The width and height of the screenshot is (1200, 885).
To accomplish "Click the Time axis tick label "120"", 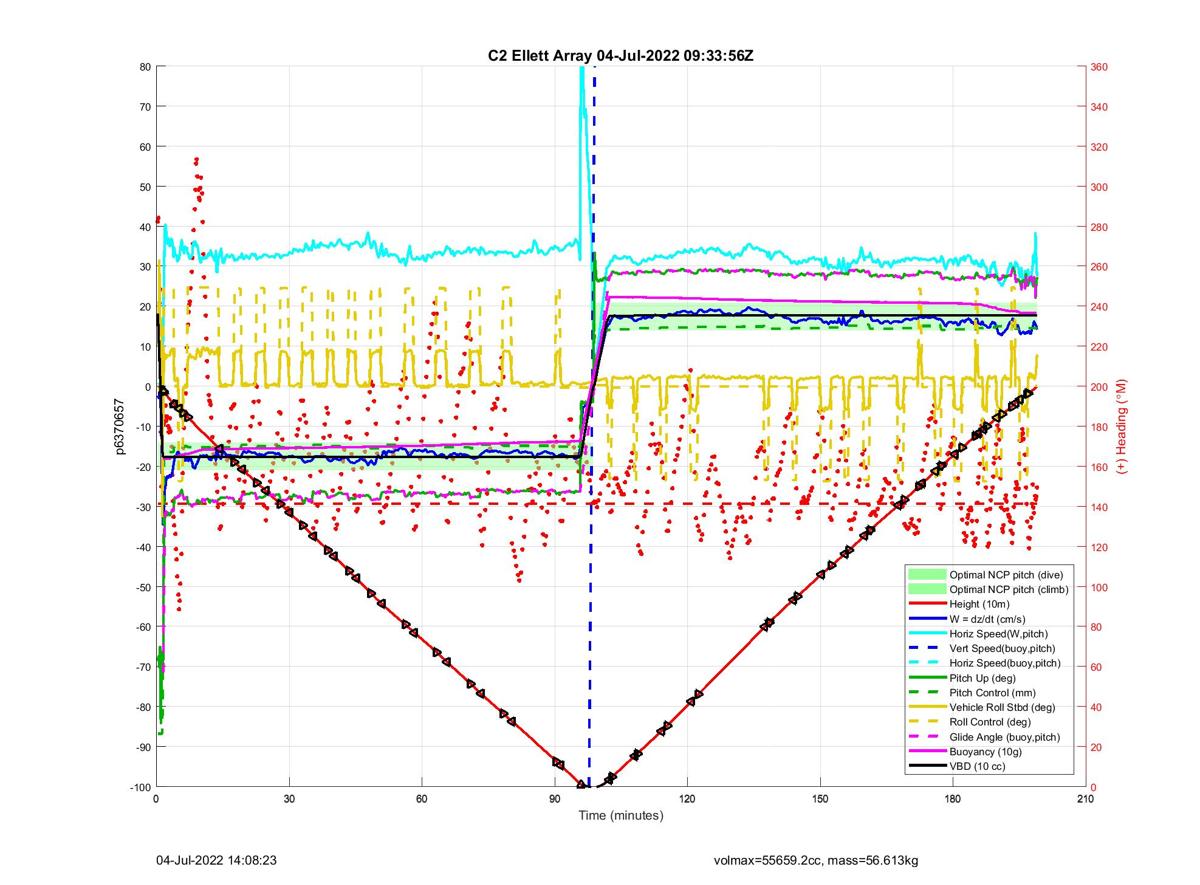I will (x=687, y=800).
